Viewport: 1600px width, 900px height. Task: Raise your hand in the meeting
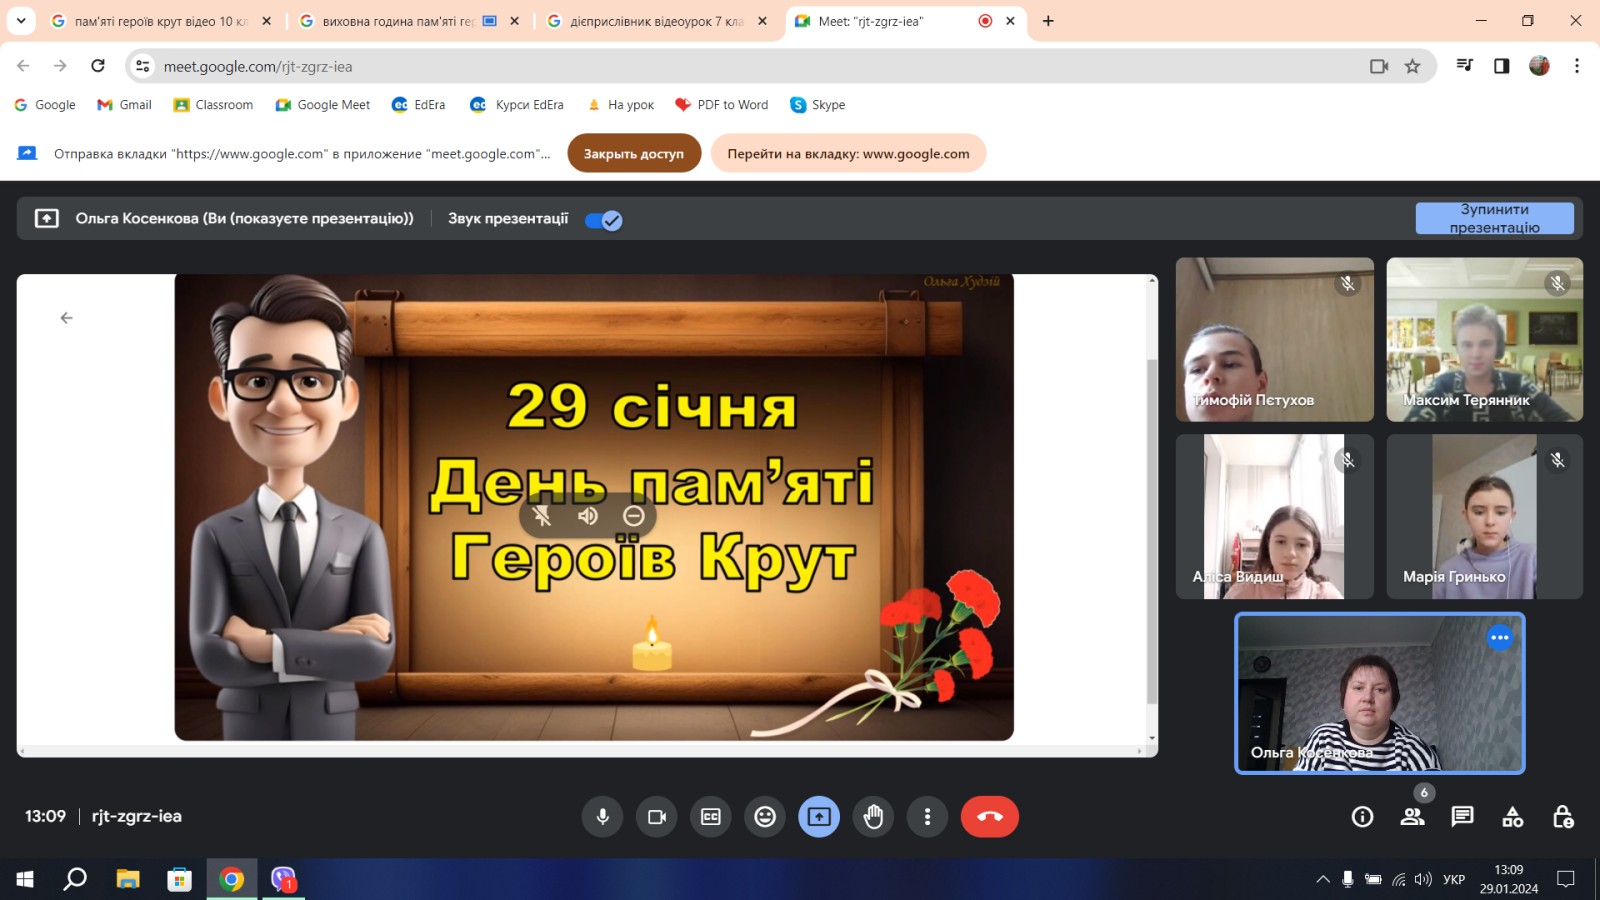coord(873,817)
